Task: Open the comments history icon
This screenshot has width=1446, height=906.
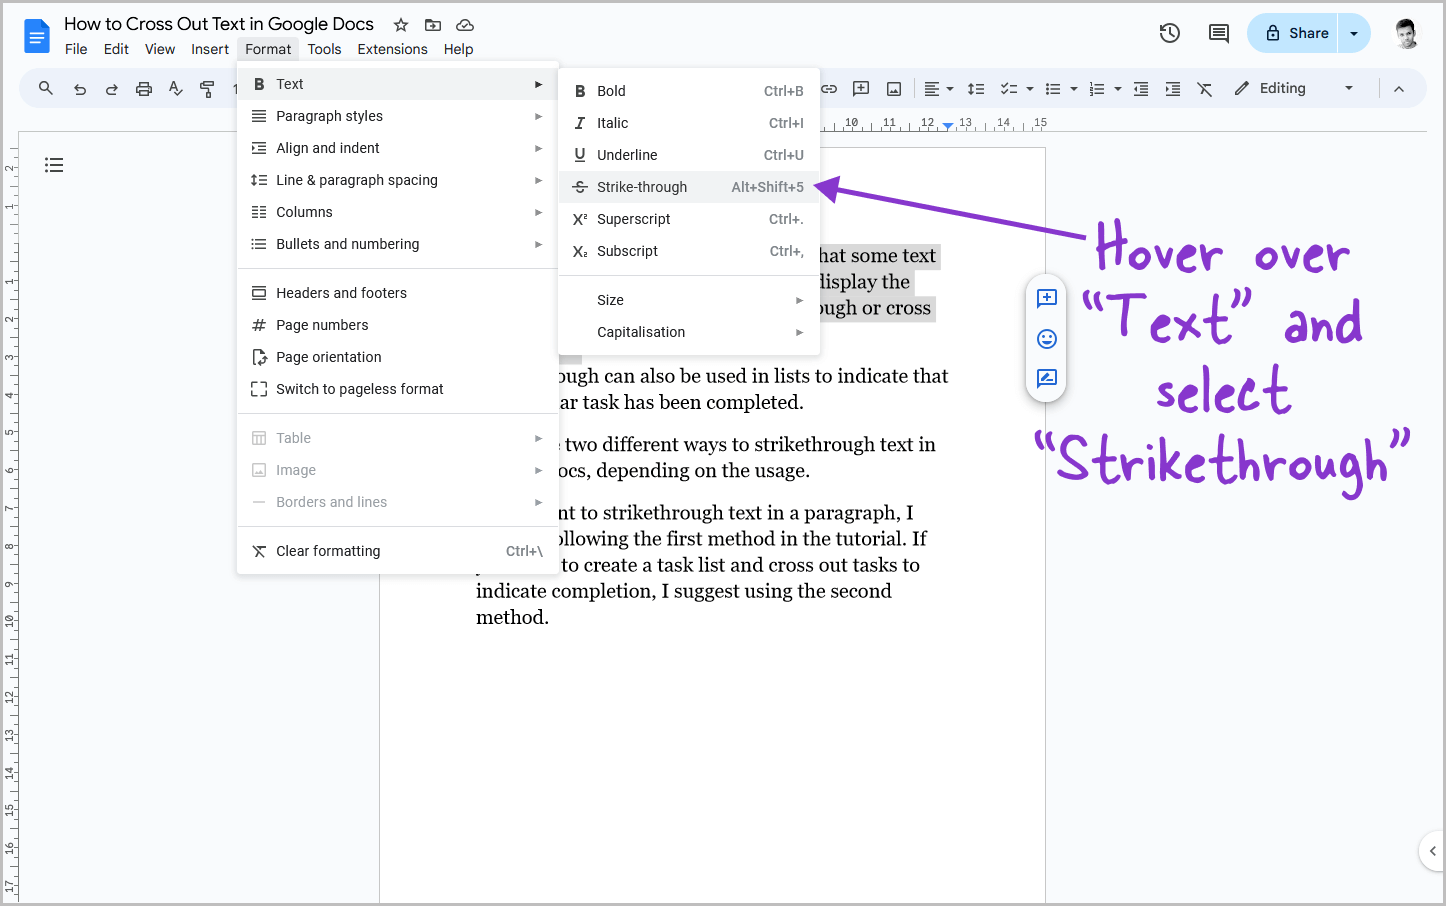Action: point(1219,33)
